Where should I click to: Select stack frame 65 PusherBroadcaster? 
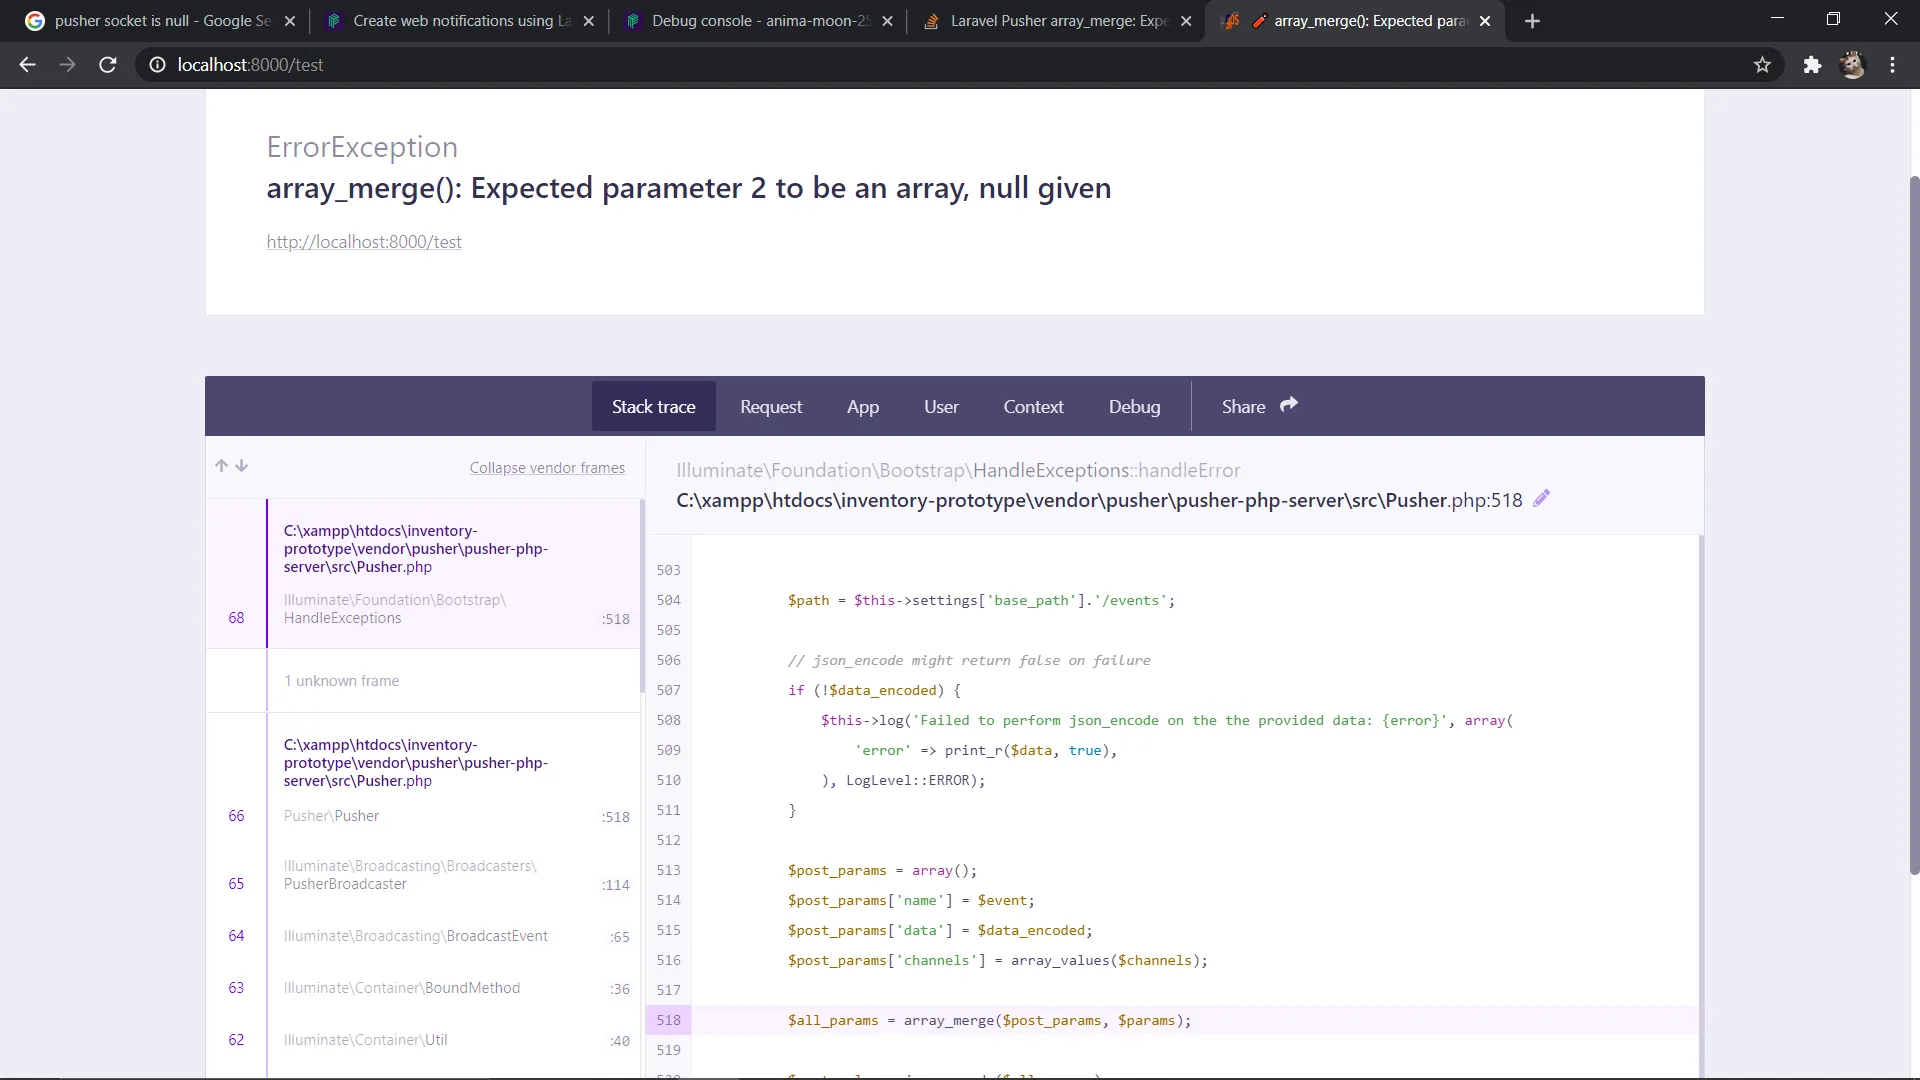point(410,875)
